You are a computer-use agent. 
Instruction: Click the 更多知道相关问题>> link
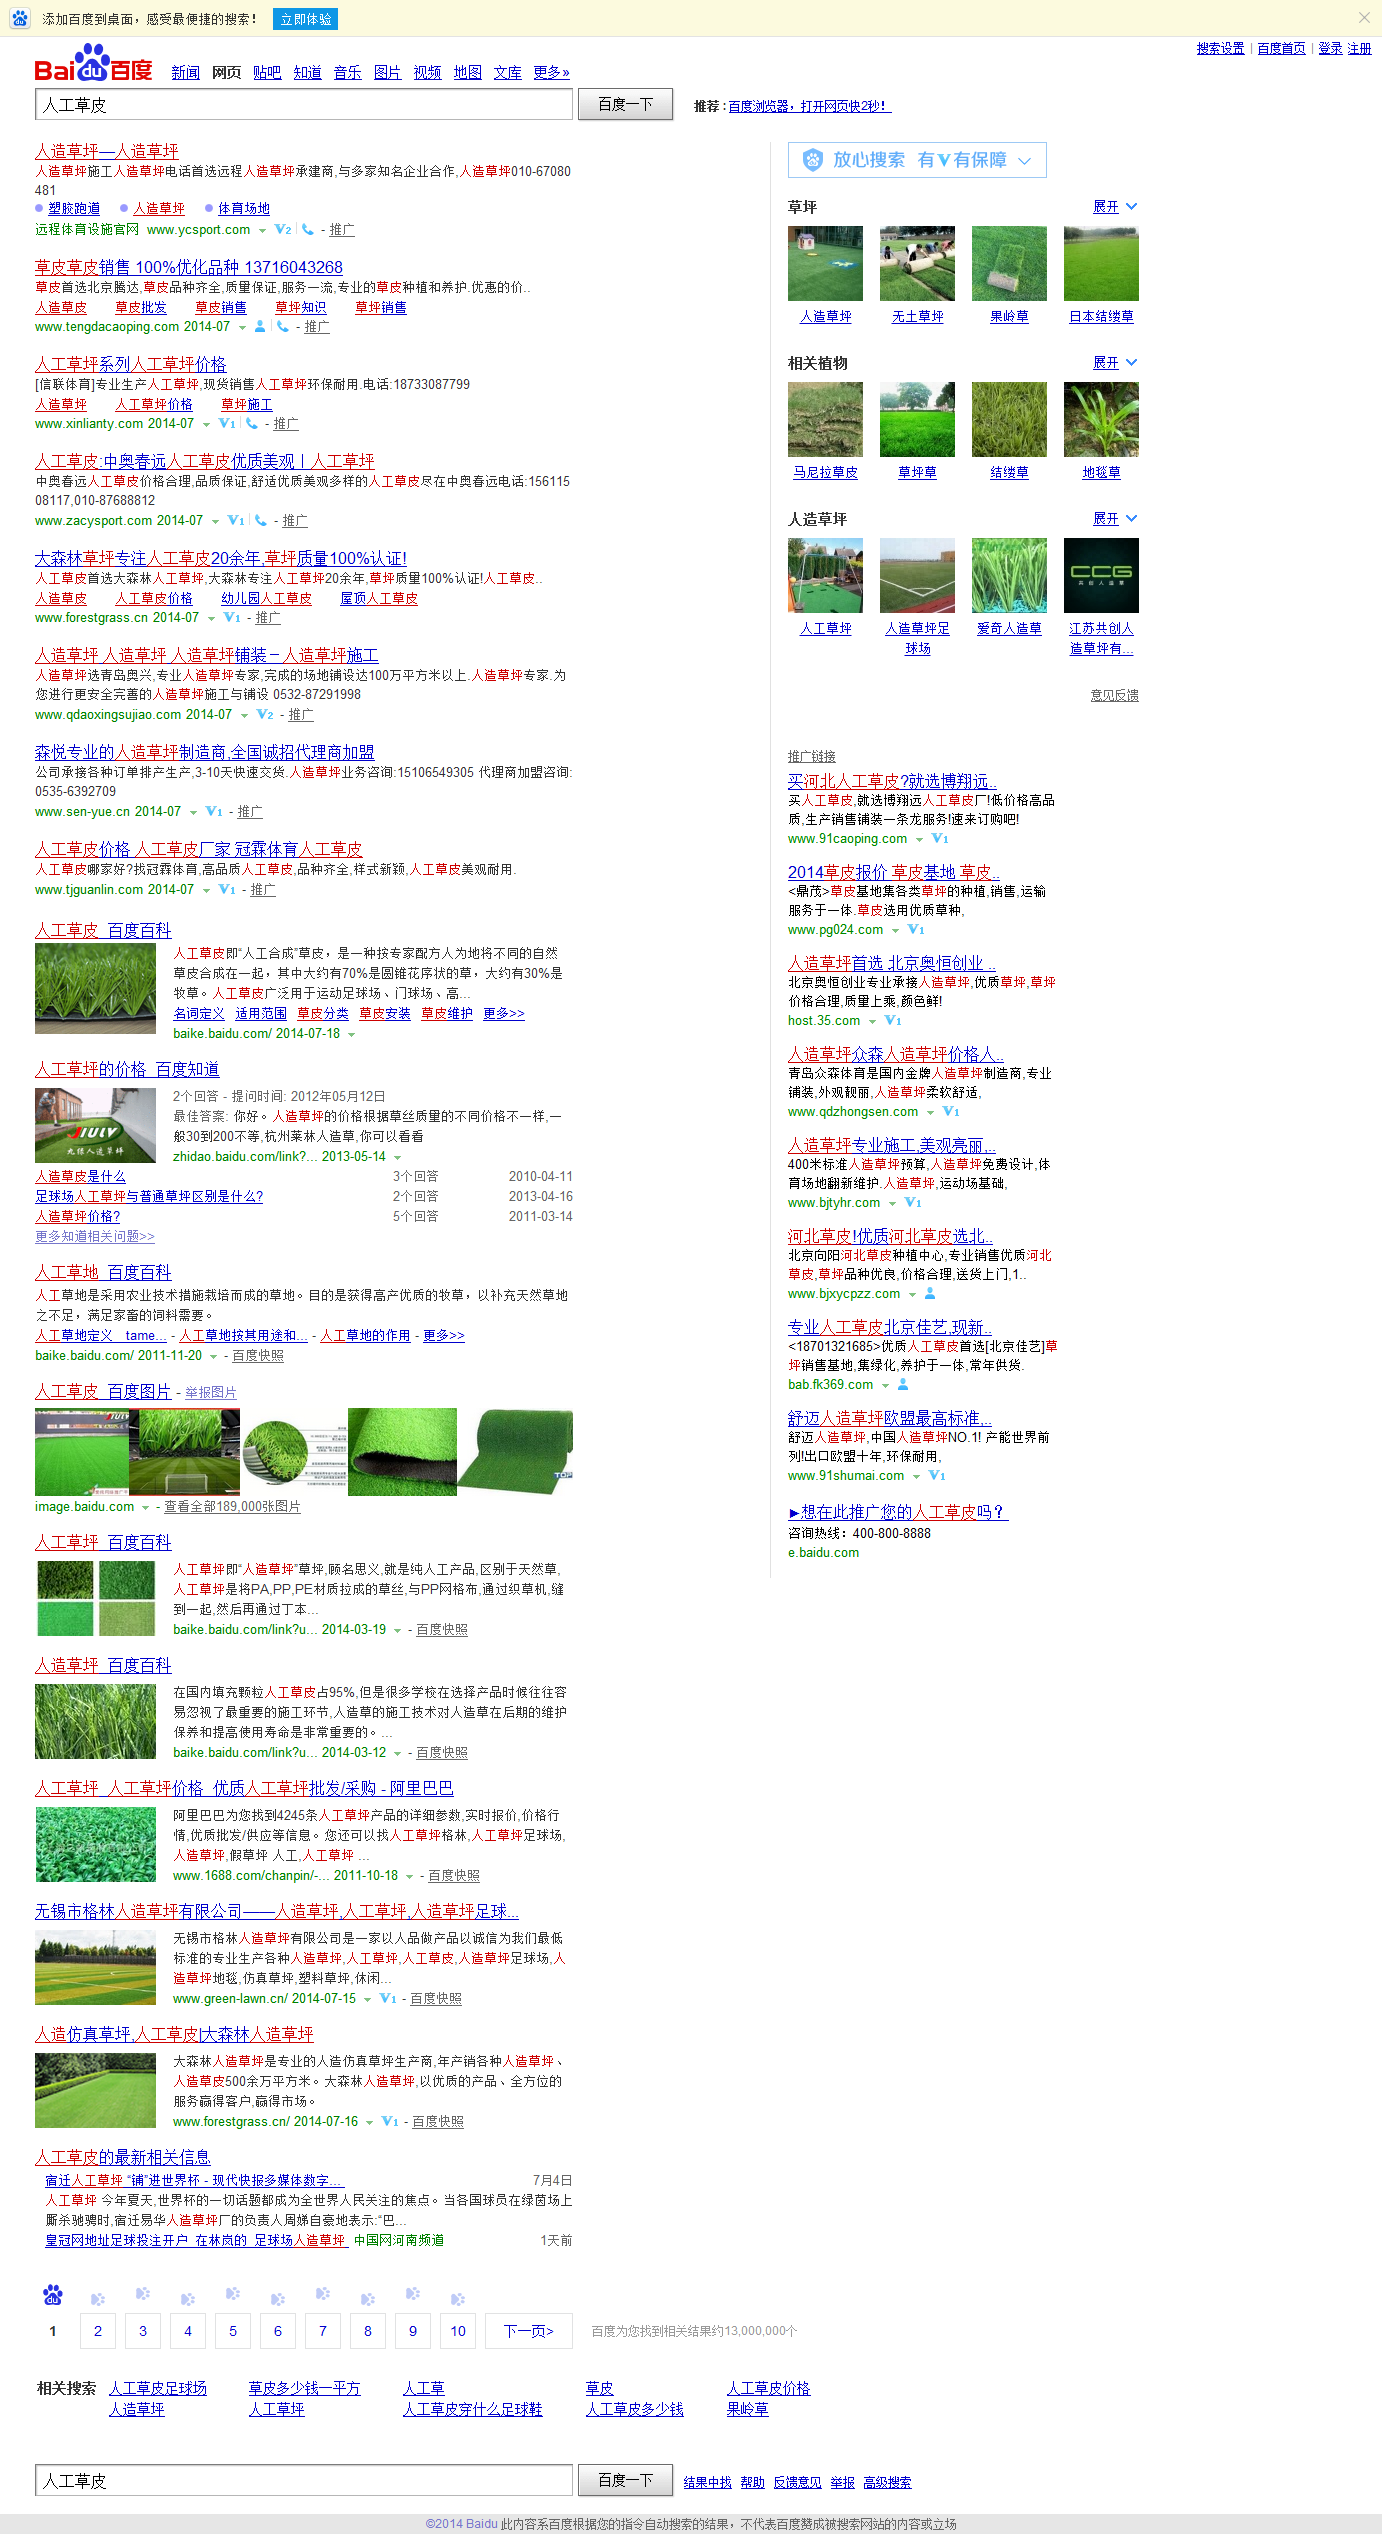click(x=95, y=1237)
